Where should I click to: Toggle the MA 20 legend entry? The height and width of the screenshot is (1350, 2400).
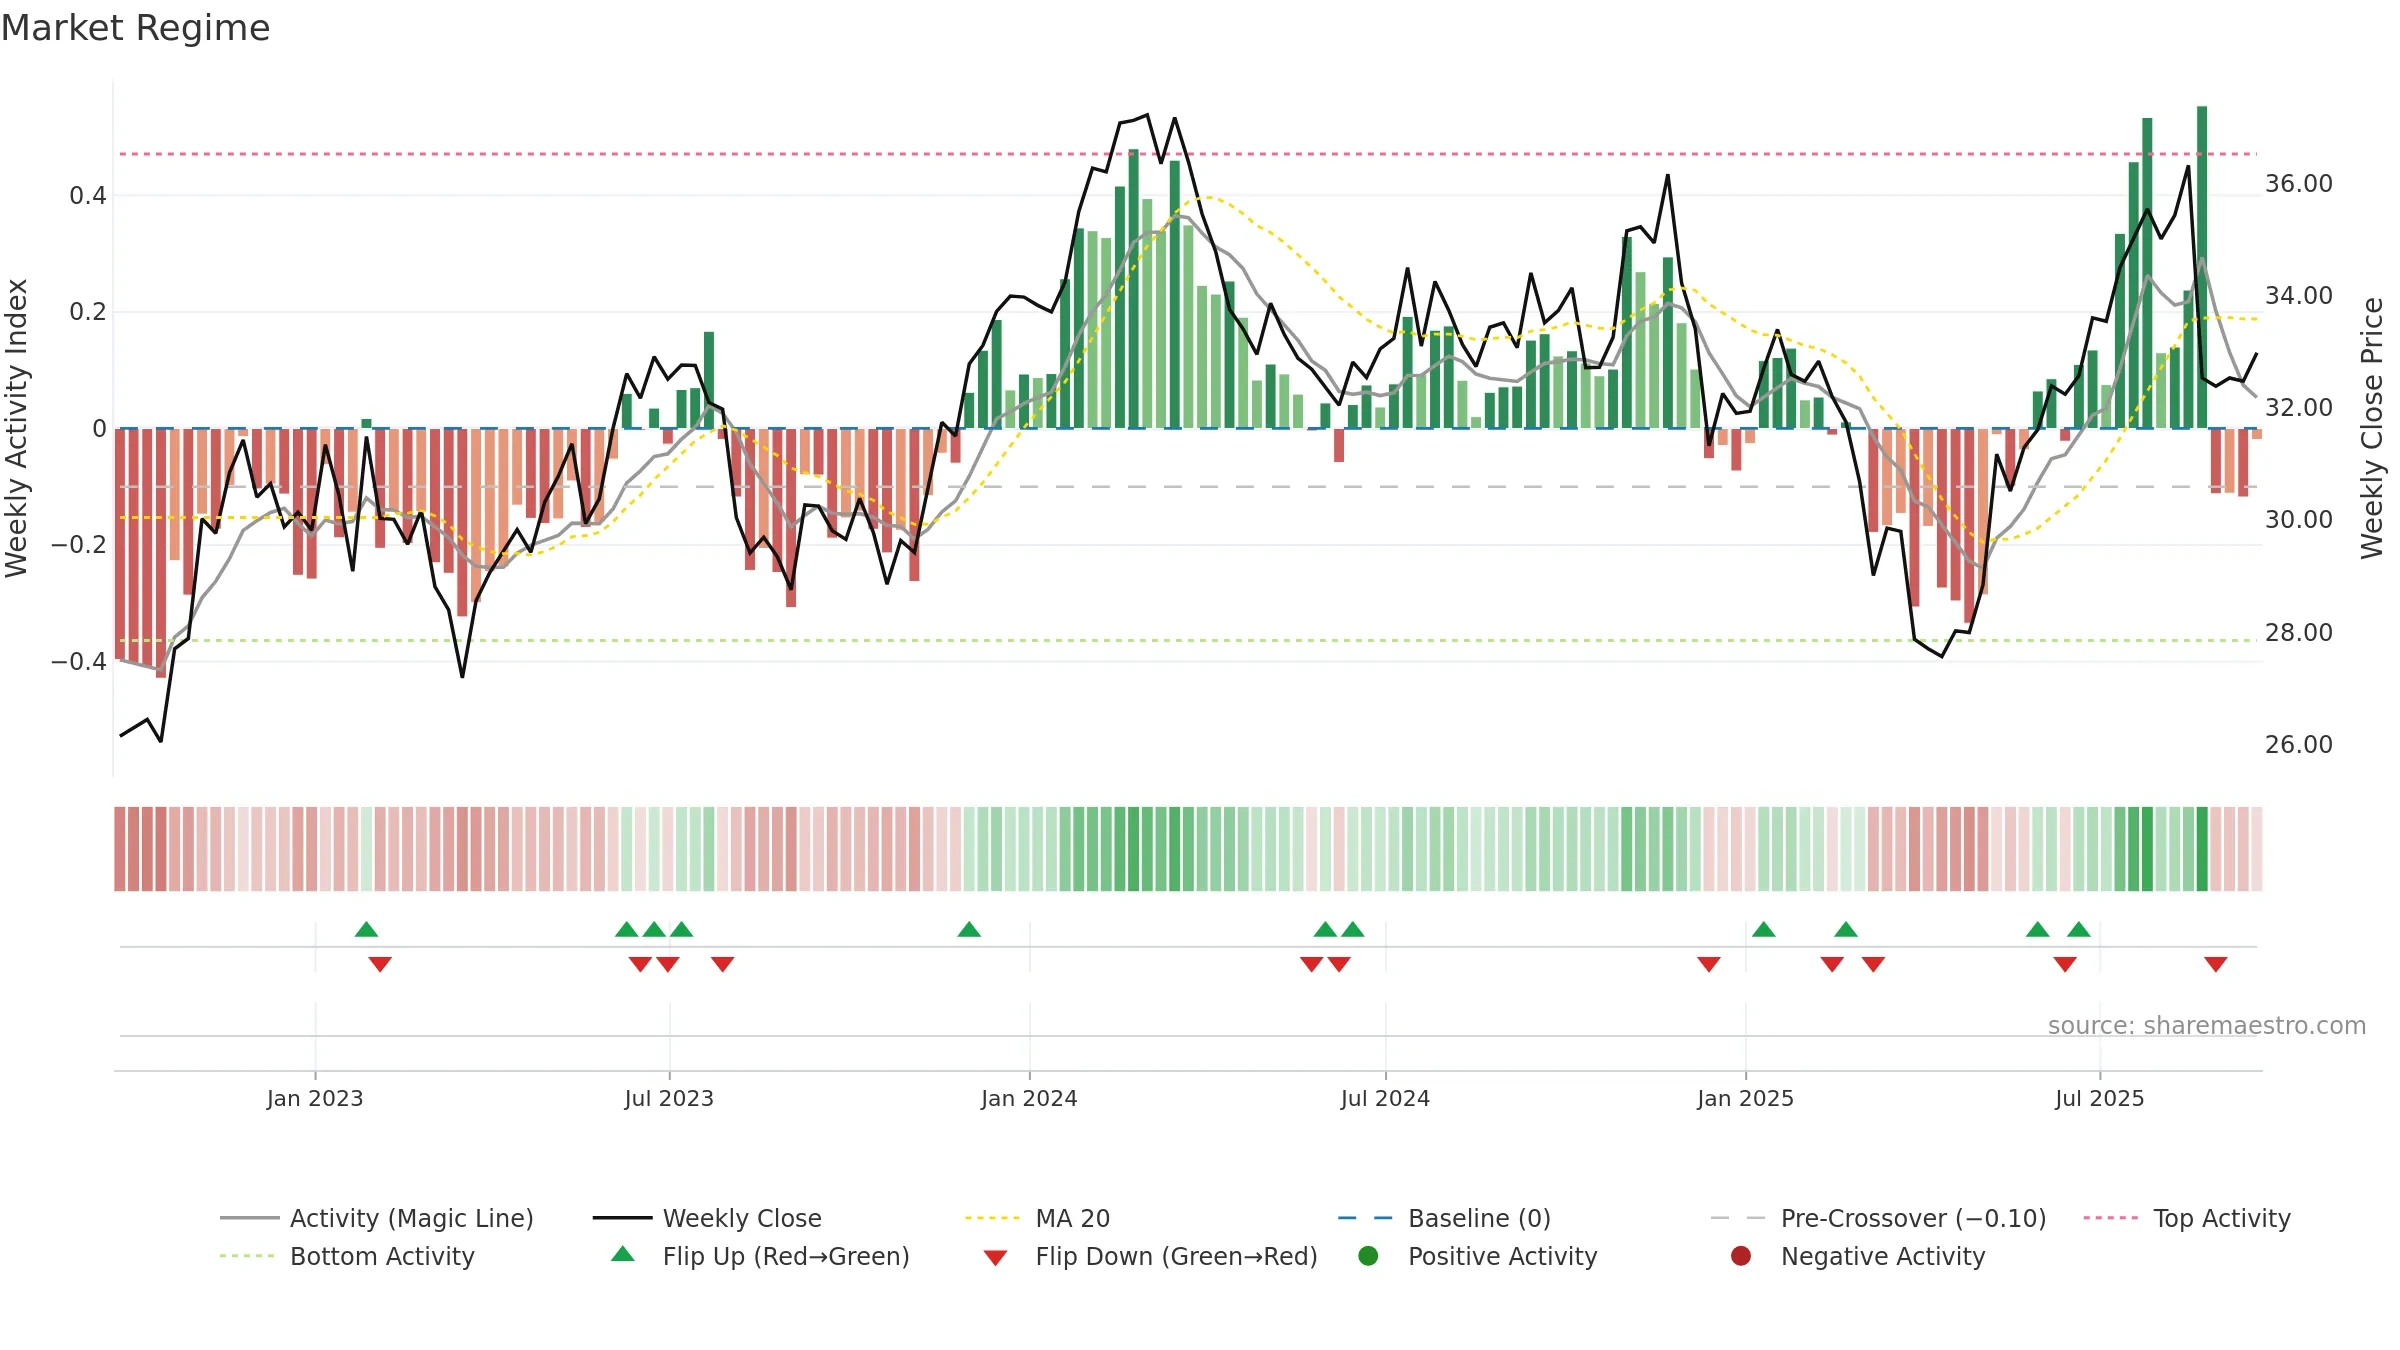tap(1037, 1218)
